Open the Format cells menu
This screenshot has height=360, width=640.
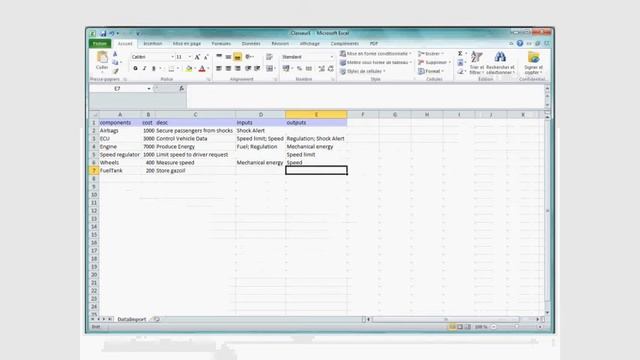point(431,71)
